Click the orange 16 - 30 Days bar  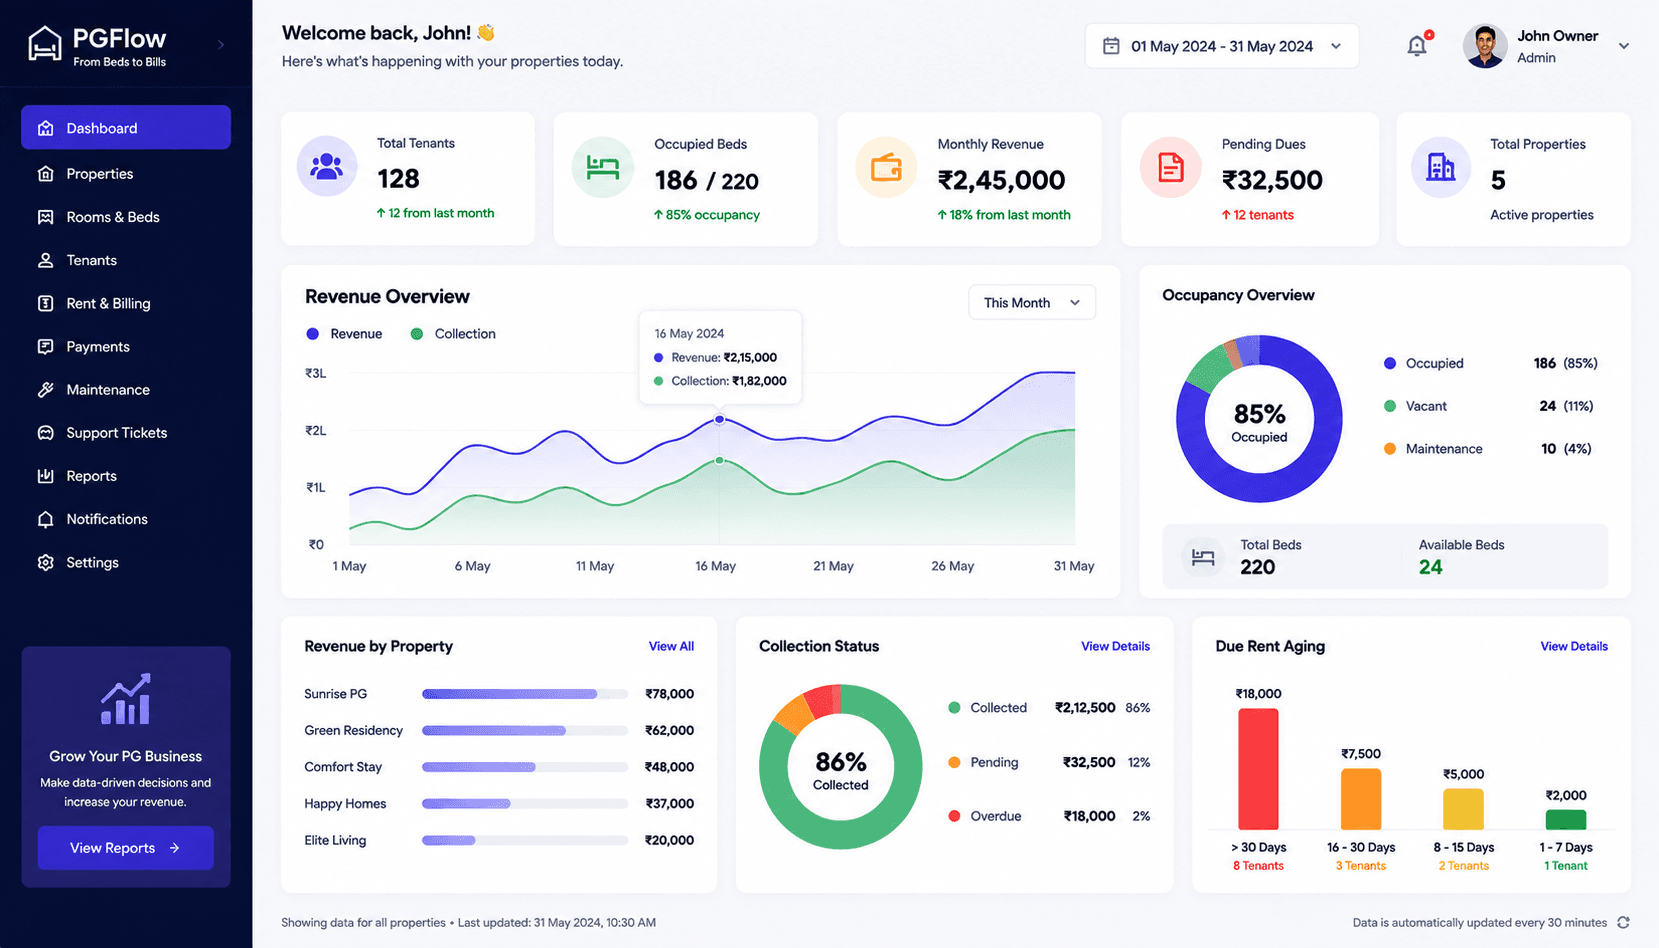pos(1361,799)
